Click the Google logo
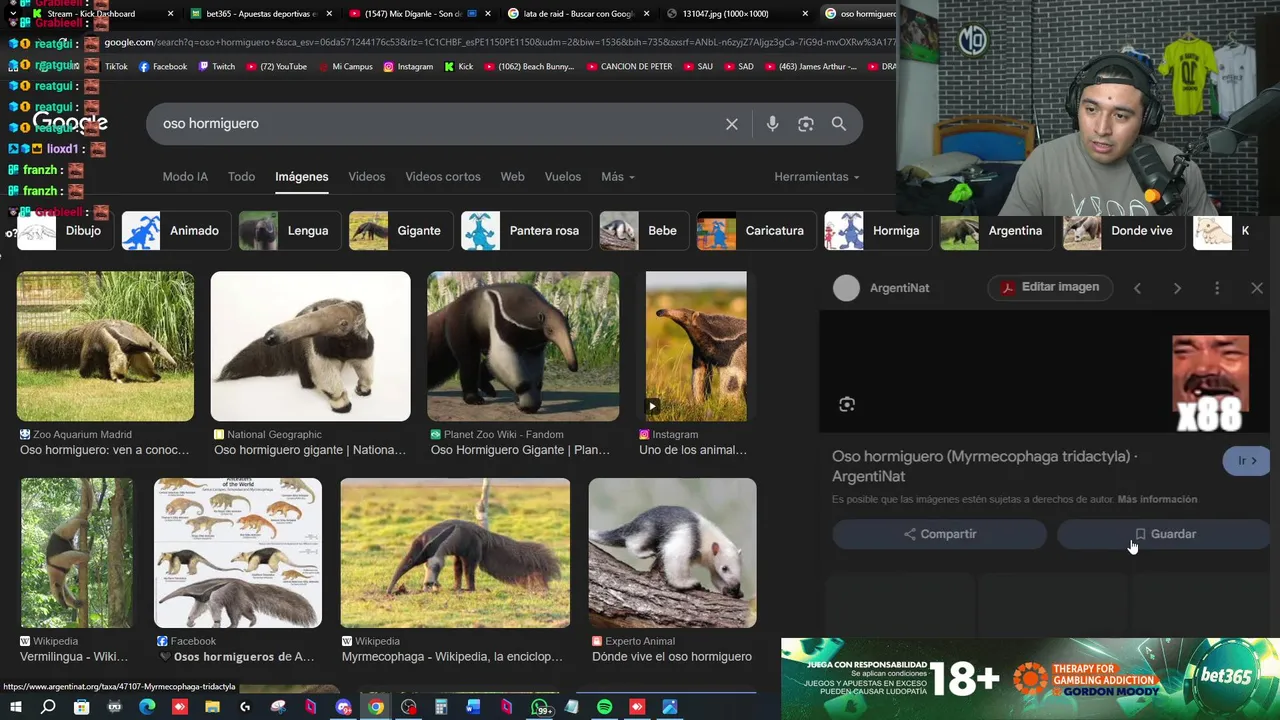This screenshot has width=1280, height=720. 70,124
